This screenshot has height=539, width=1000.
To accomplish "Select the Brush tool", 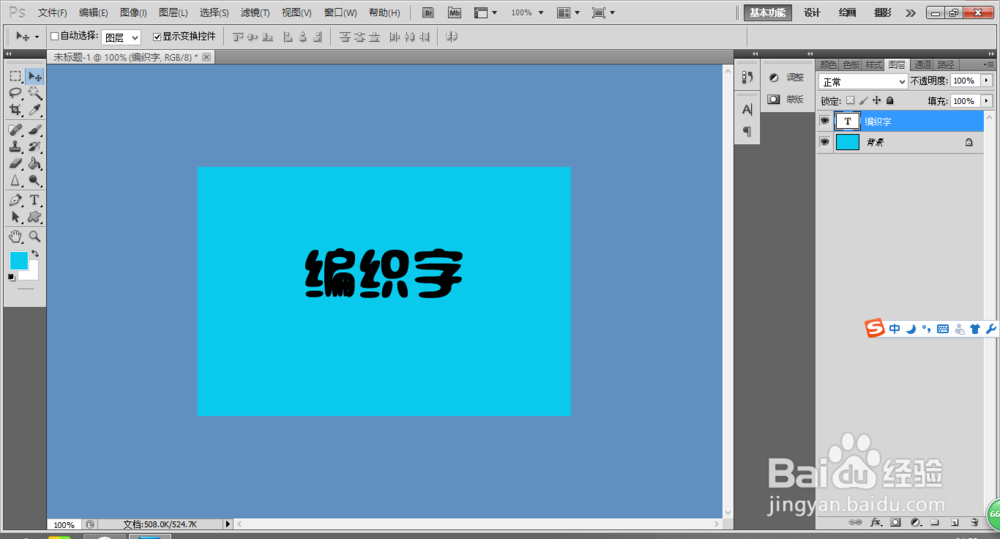I will (34, 130).
